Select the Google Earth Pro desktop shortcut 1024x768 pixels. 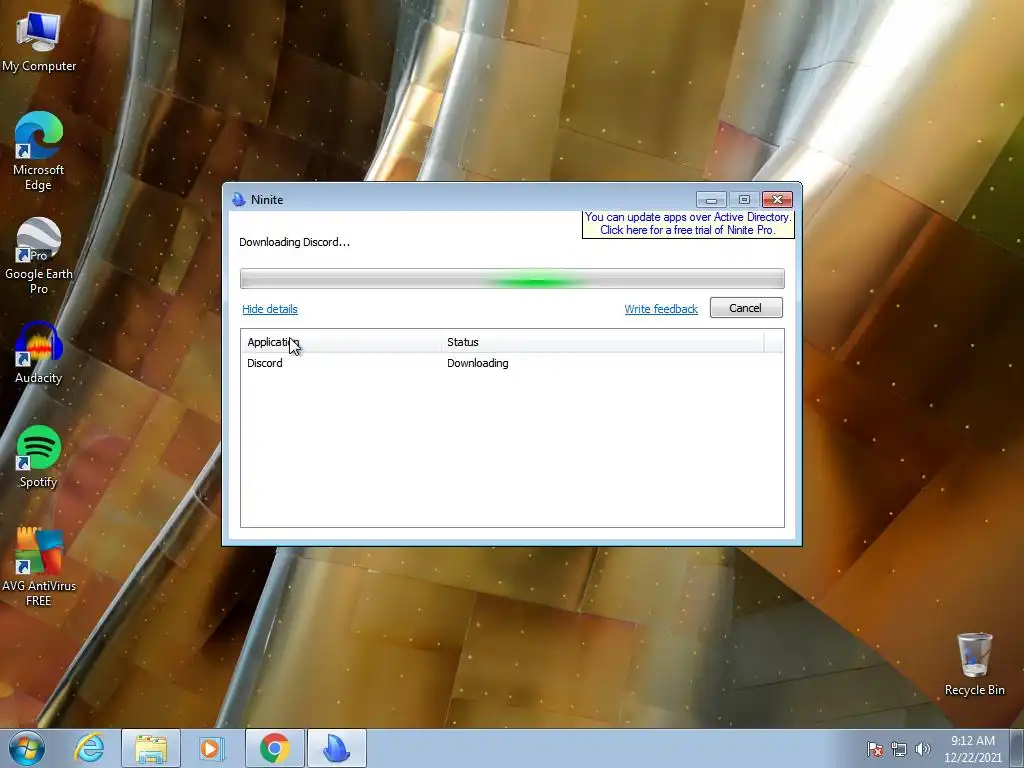click(x=39, y=256)
